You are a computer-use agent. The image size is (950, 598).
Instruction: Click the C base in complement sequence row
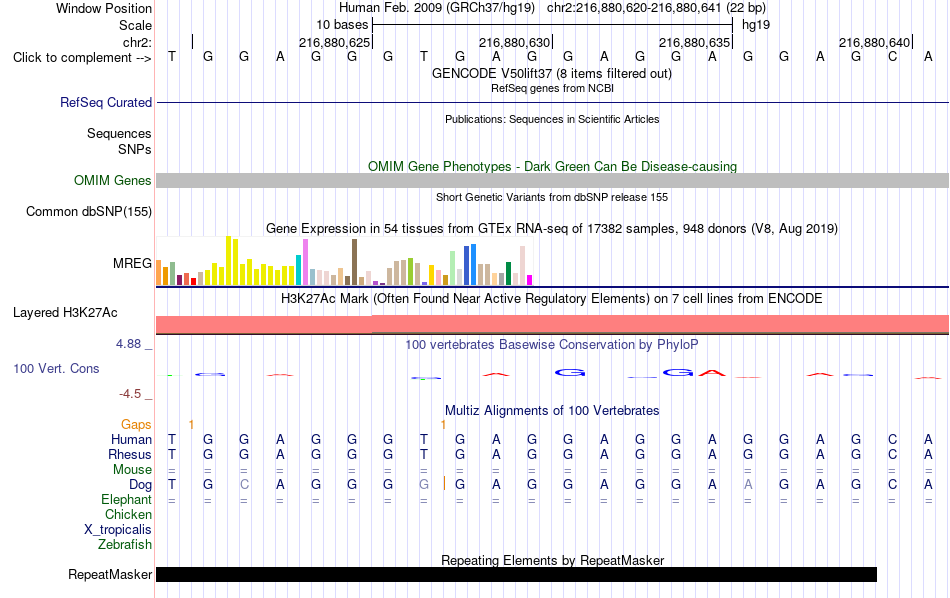(892, 57)
